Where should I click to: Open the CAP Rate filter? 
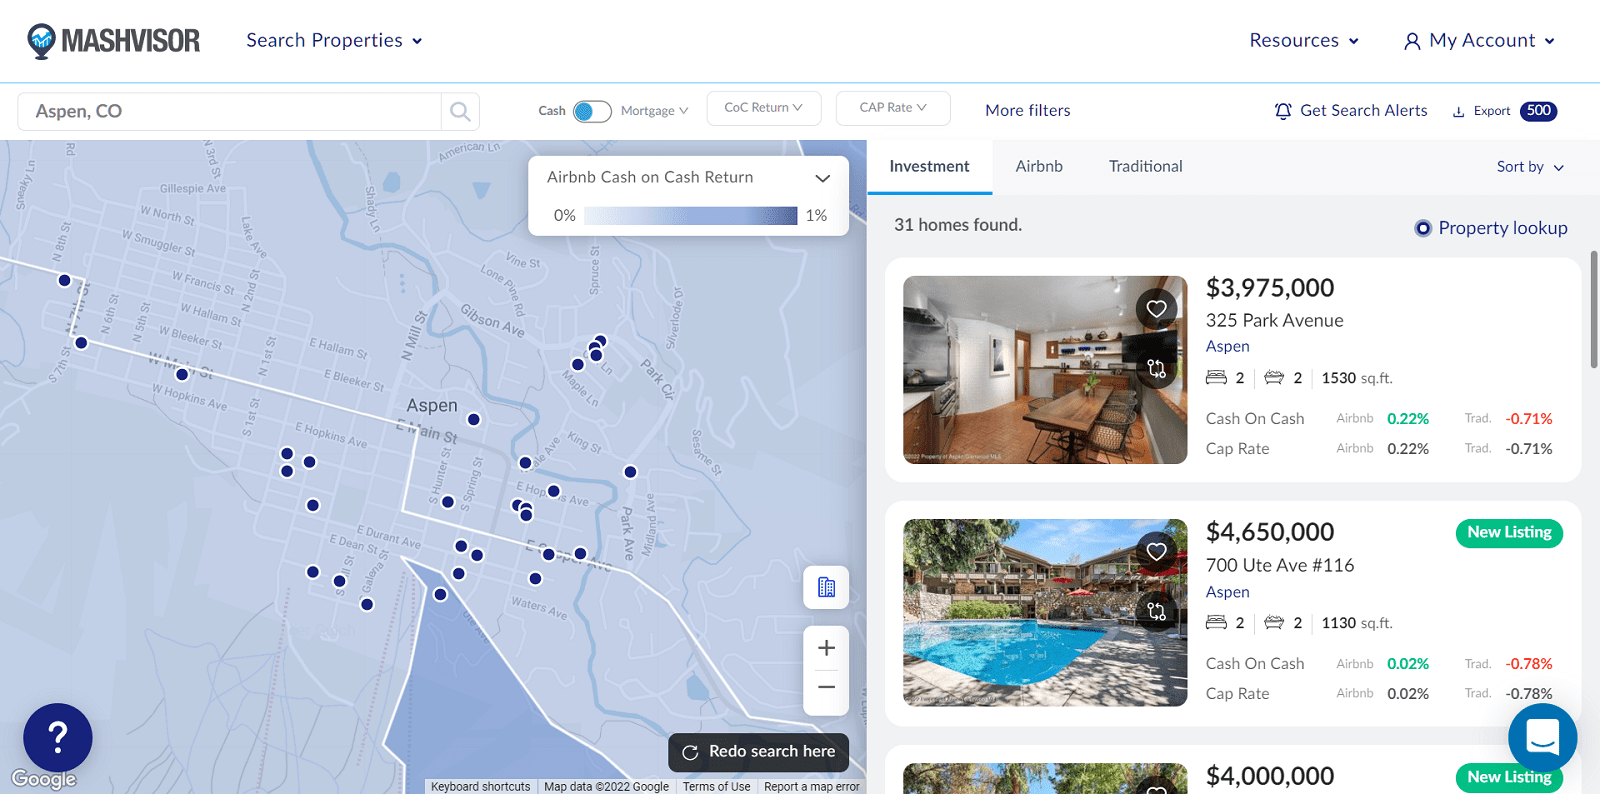(x=893, y=108)
